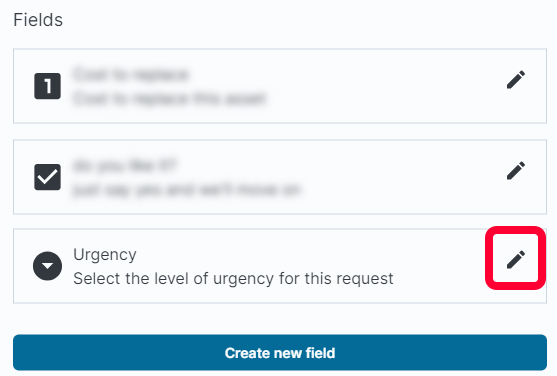This screenshot has height=376, width=557.
Task: Click the blurred description under the number field
Action: point(169,98)
